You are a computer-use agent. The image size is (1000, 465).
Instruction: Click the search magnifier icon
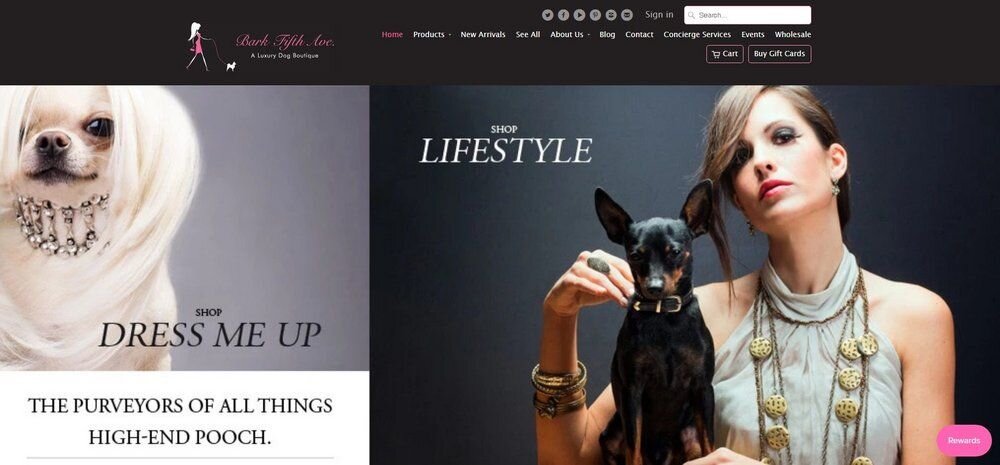tap(691, 15)
